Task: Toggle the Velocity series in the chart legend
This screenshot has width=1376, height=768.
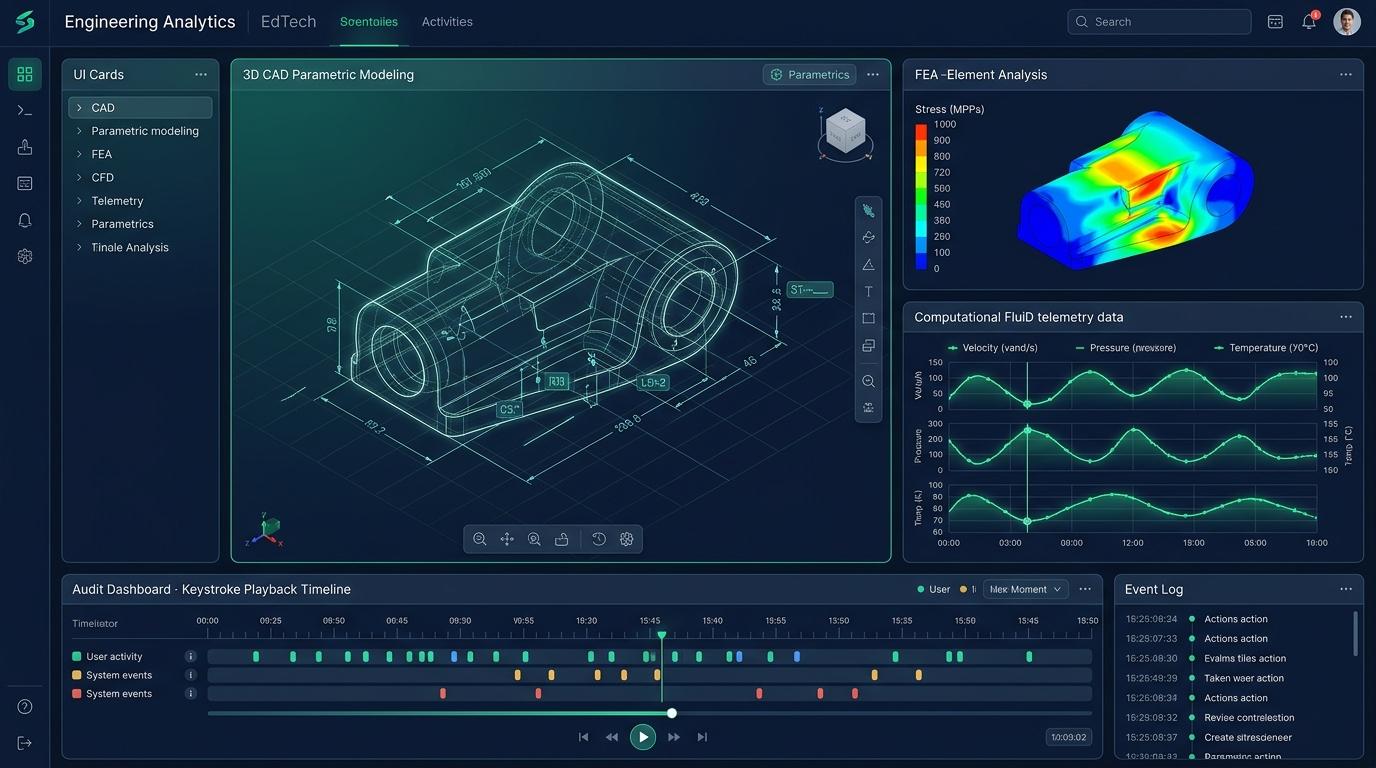Action: point(991,348)
